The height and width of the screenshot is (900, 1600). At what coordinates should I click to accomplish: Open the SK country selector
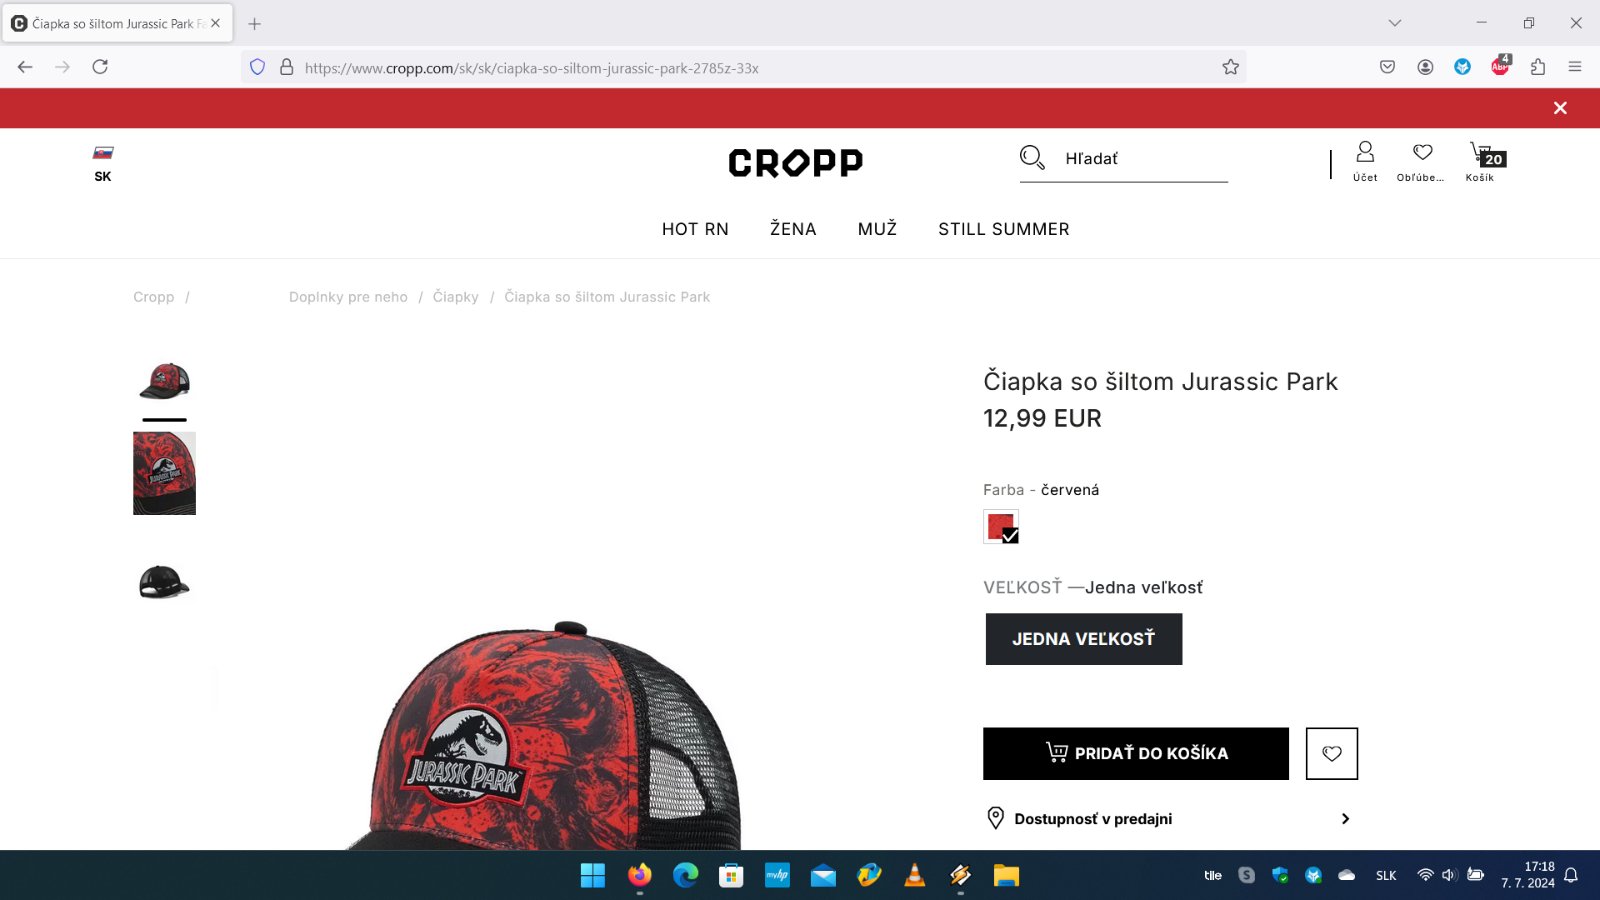pyautogui.click(x=103, y=163)
